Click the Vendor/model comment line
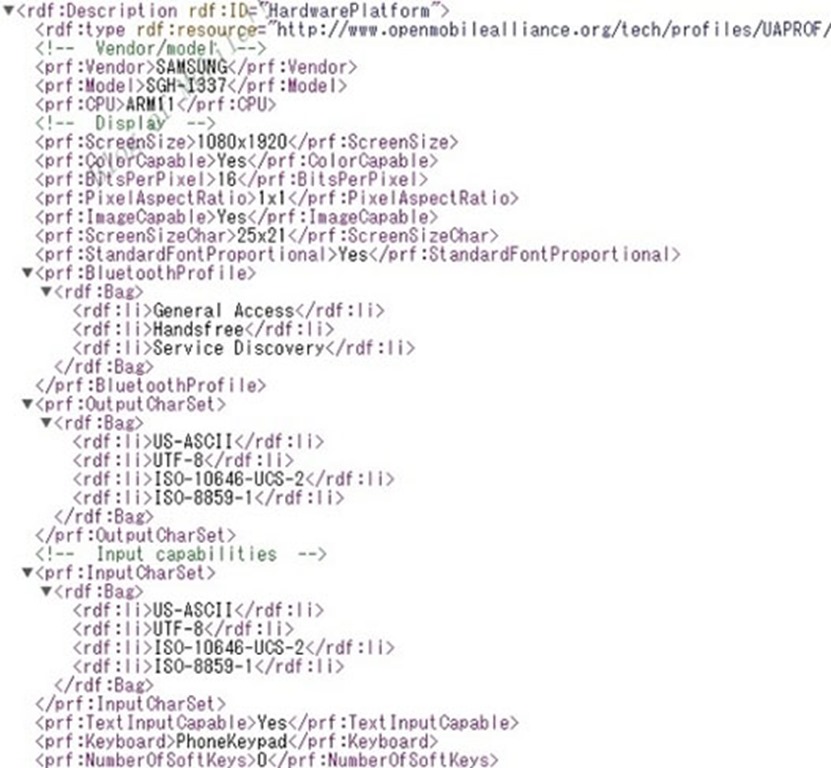Viewport: 831px width, 768px height. click(x=151, y=49)
